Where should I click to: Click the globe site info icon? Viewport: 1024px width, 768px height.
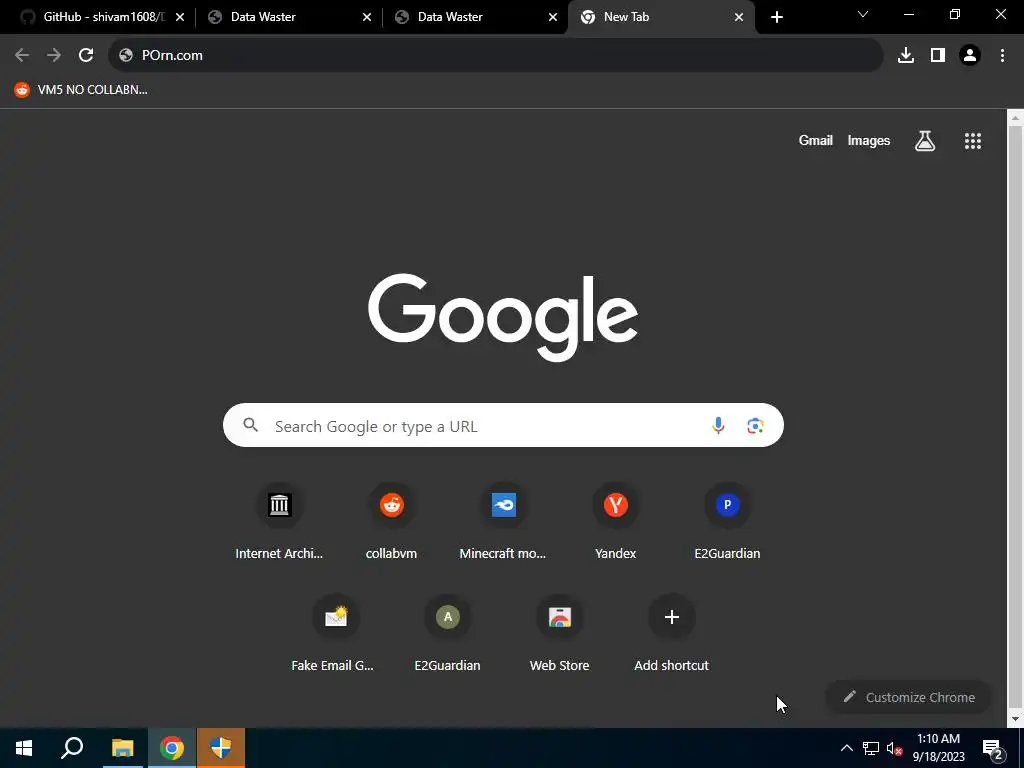126,56
